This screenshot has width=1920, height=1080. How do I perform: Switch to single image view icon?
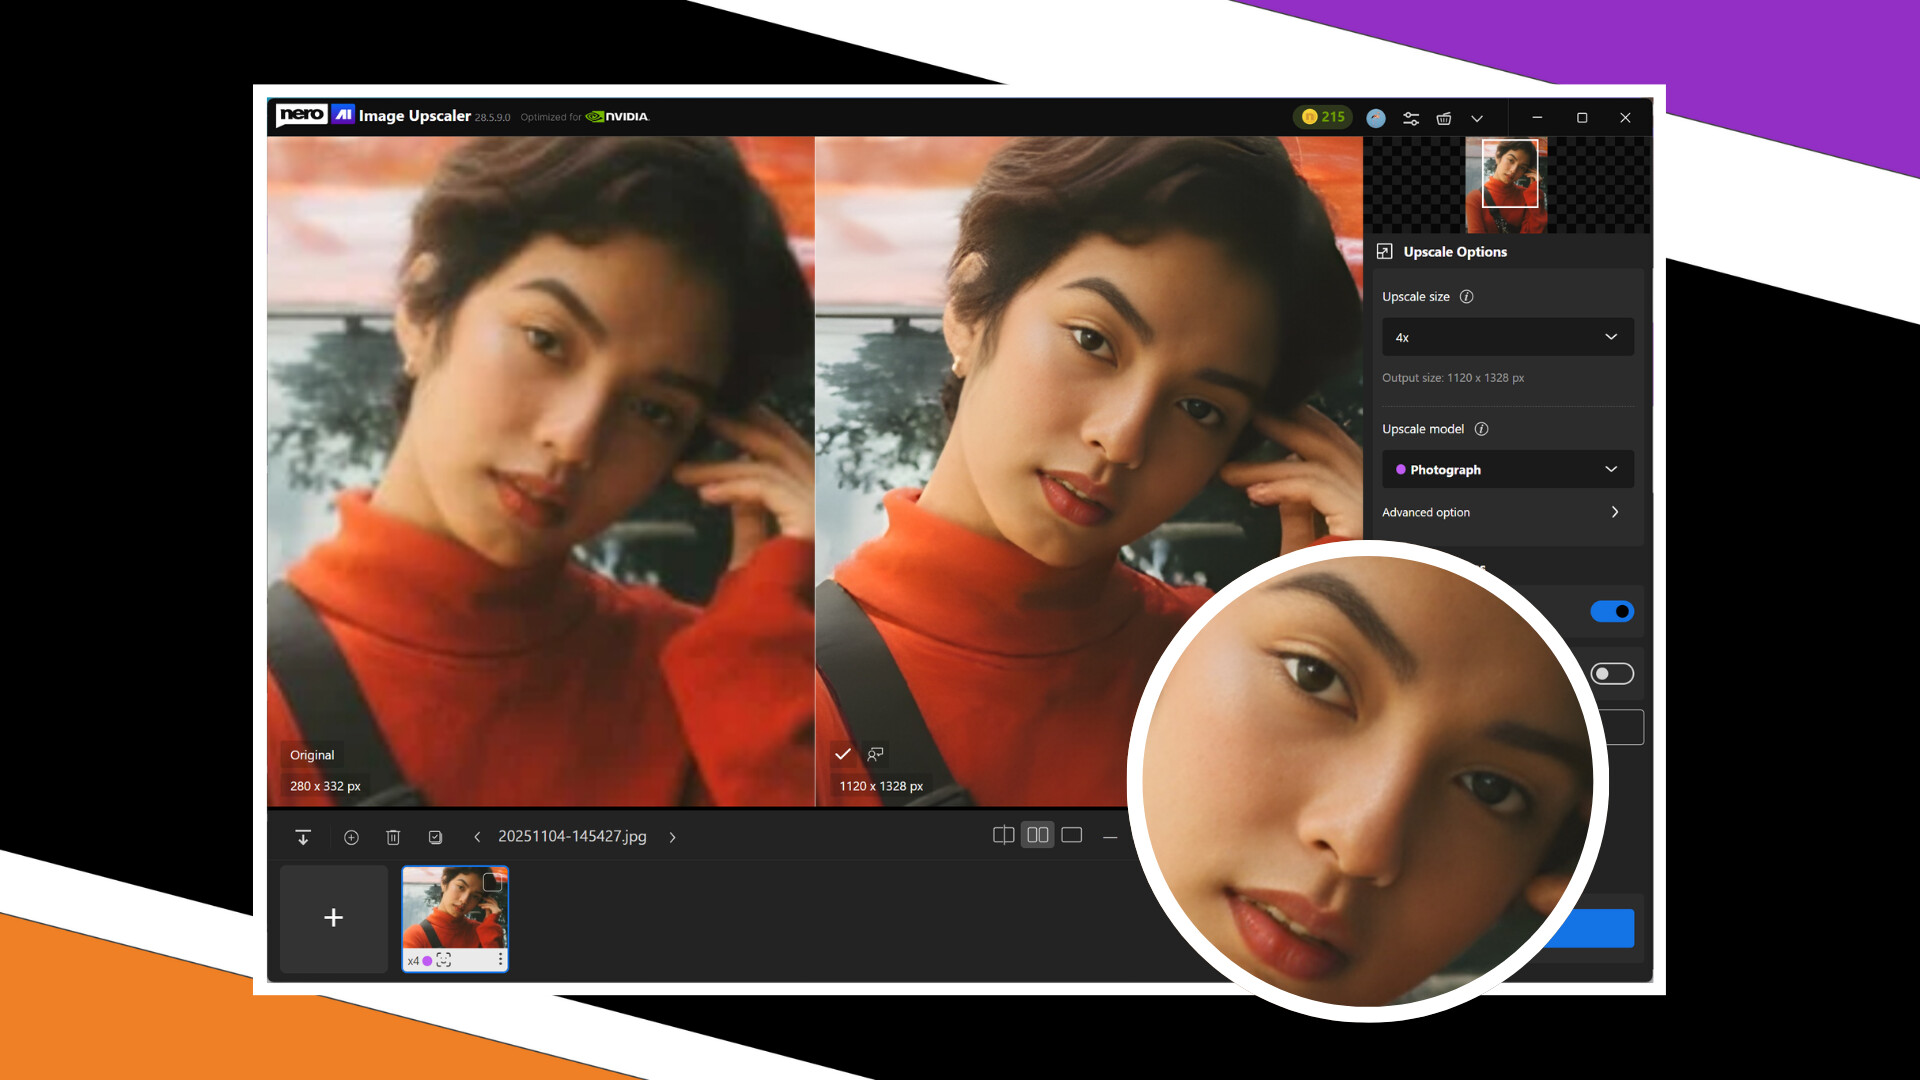[1072, 835]
